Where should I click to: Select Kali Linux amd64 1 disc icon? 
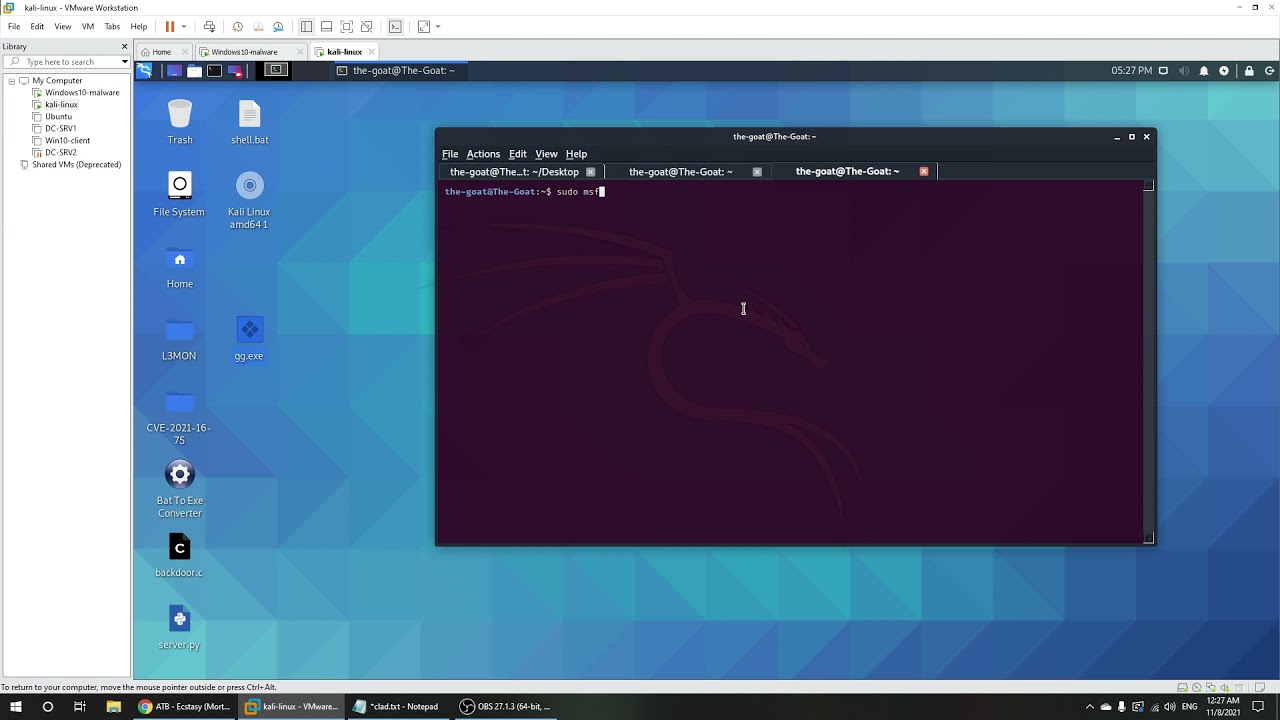[x=249, y=200]
